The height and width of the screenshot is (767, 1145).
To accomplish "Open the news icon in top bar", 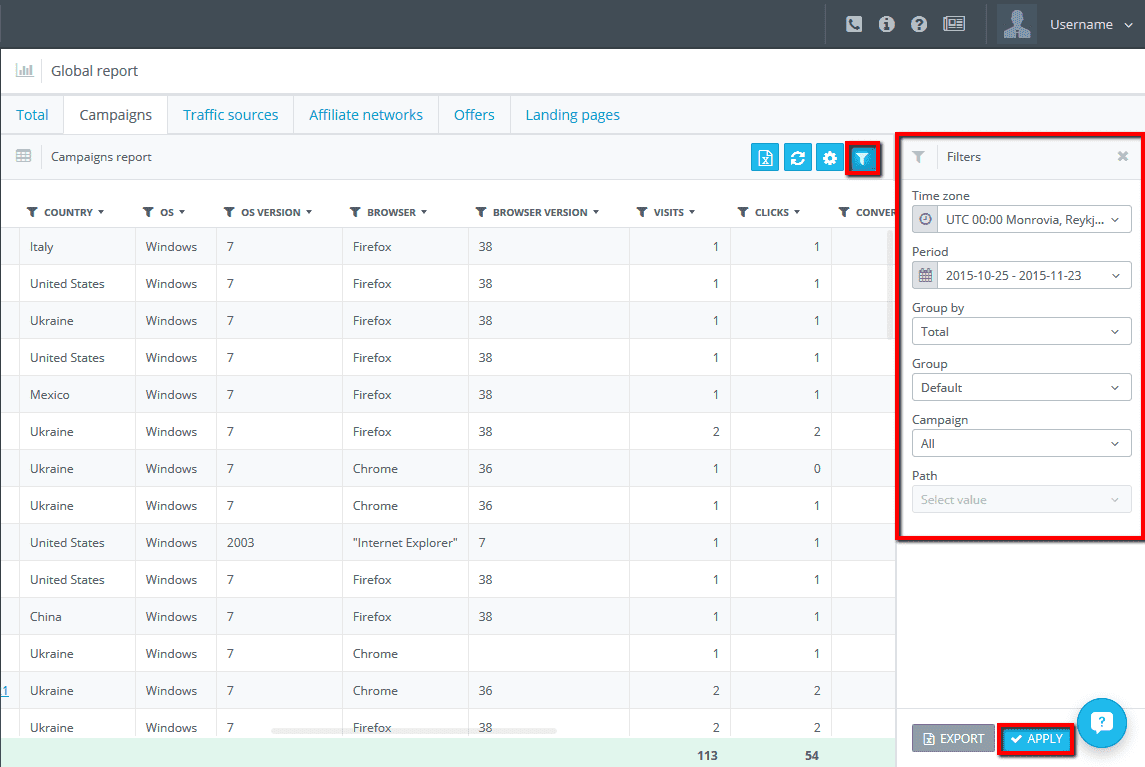I will click(954, 24).
